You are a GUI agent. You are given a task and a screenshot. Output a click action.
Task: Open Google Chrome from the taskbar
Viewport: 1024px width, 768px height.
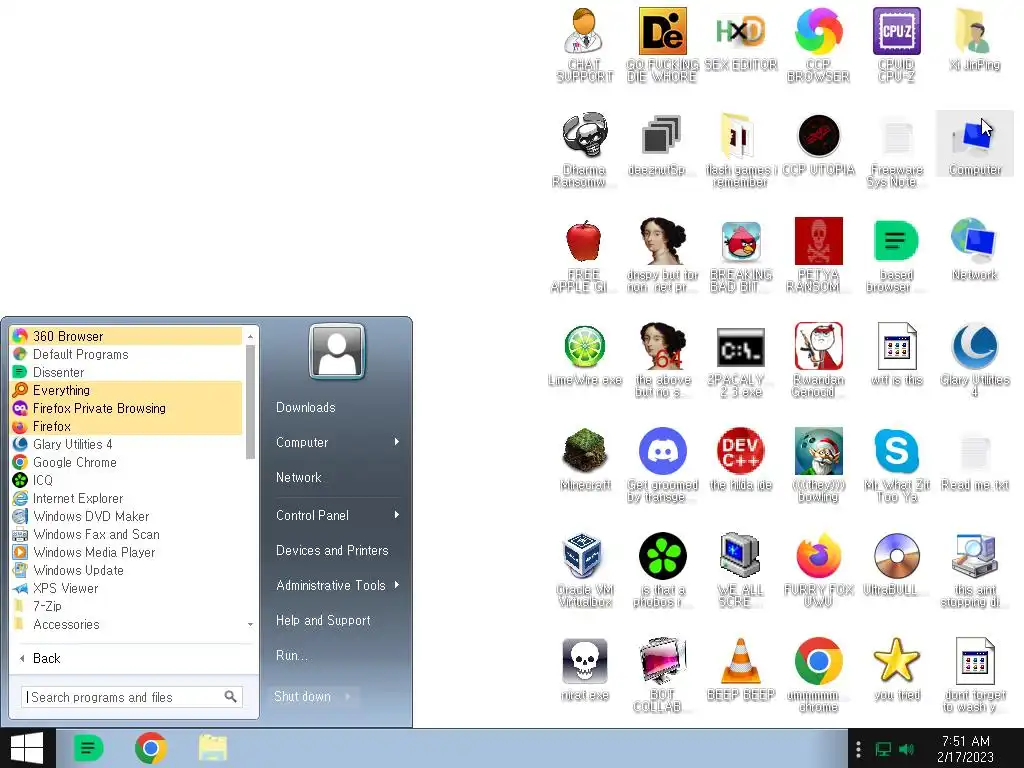coord(151,748)
